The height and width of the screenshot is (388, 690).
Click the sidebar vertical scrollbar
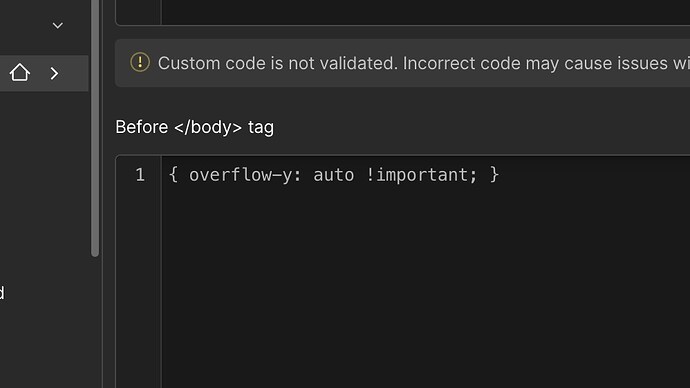95,128
